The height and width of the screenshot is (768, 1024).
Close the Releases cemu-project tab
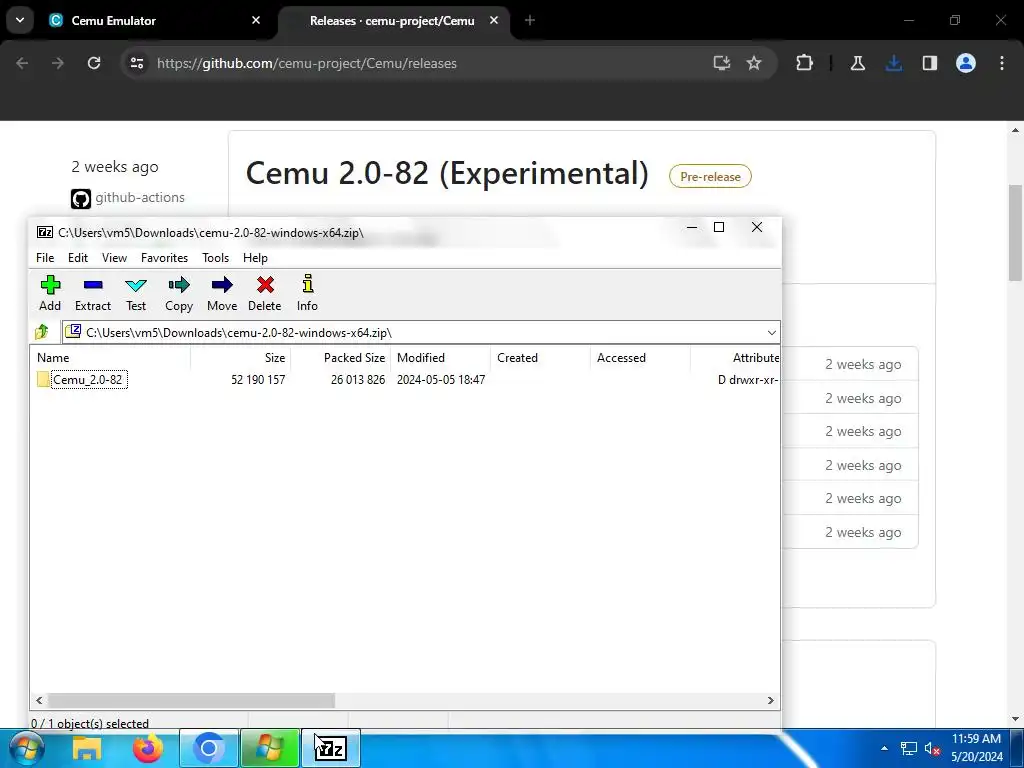494,20
